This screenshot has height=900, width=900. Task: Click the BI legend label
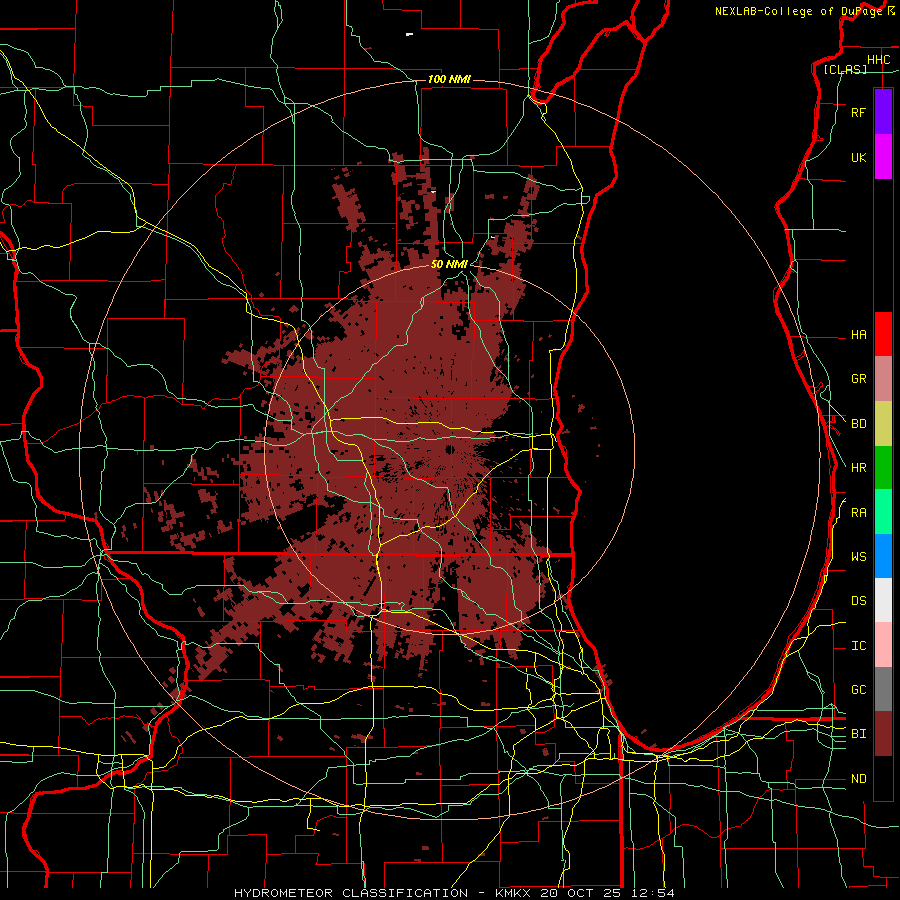click(x=858, y=734)
